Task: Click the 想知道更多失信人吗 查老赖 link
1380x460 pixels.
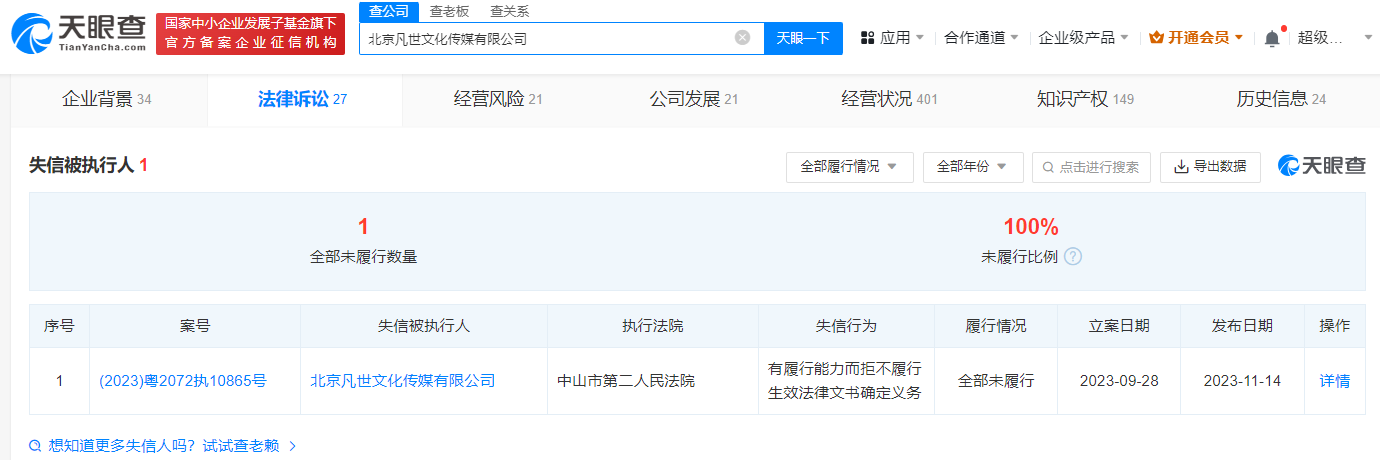Action: (163, 445)
